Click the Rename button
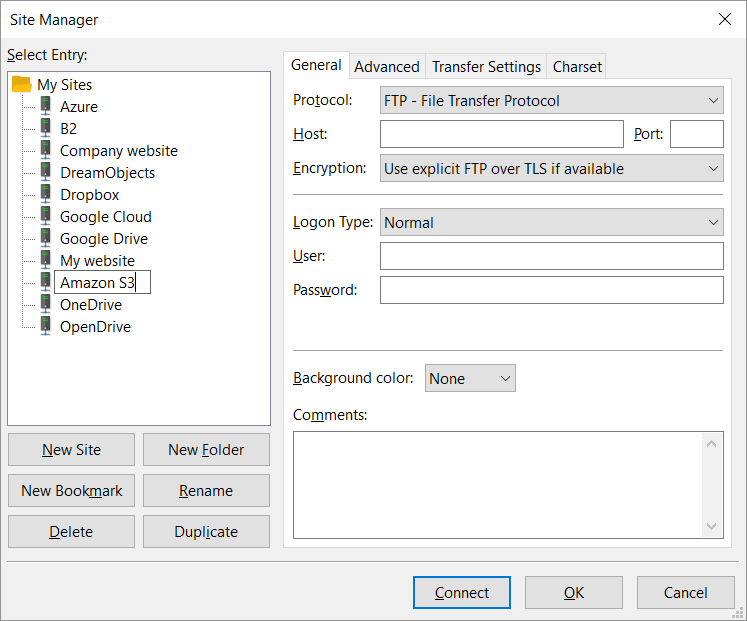 206,491
